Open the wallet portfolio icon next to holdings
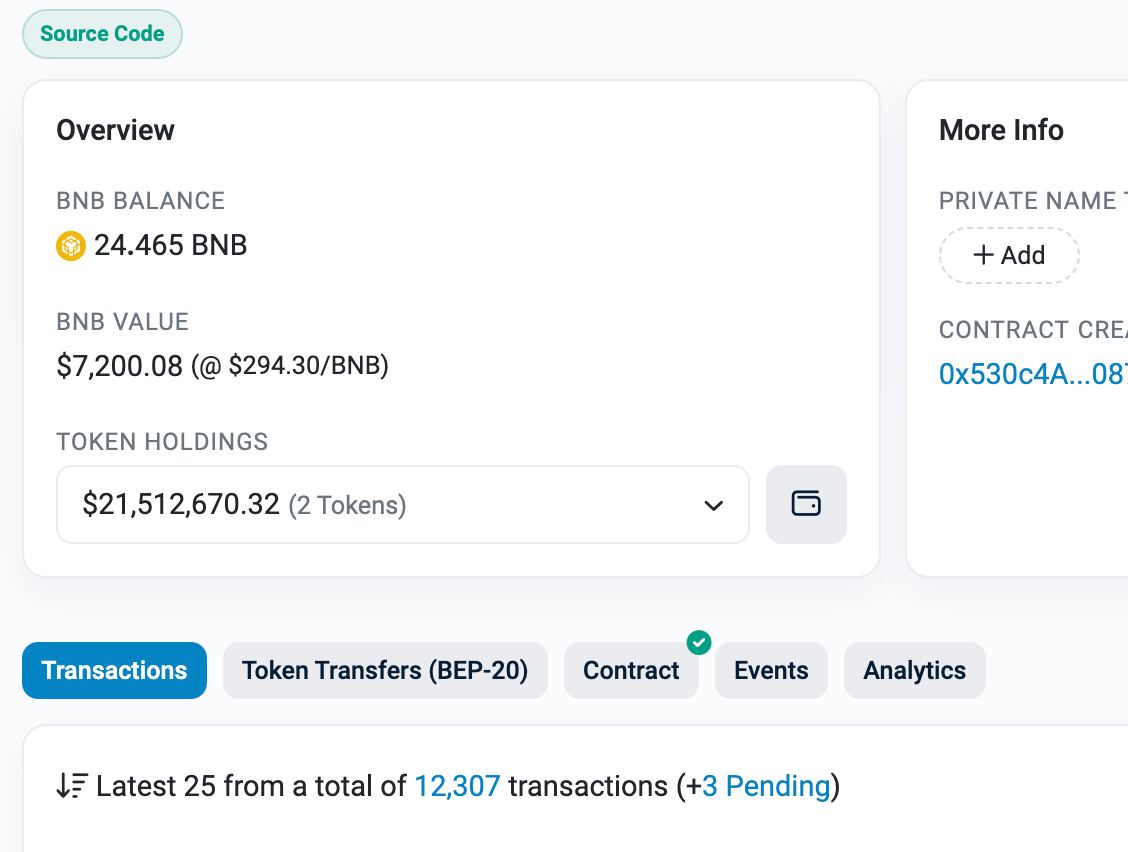Image resolution: width=1128 pixels, height=852 pixels. (806, 504)
